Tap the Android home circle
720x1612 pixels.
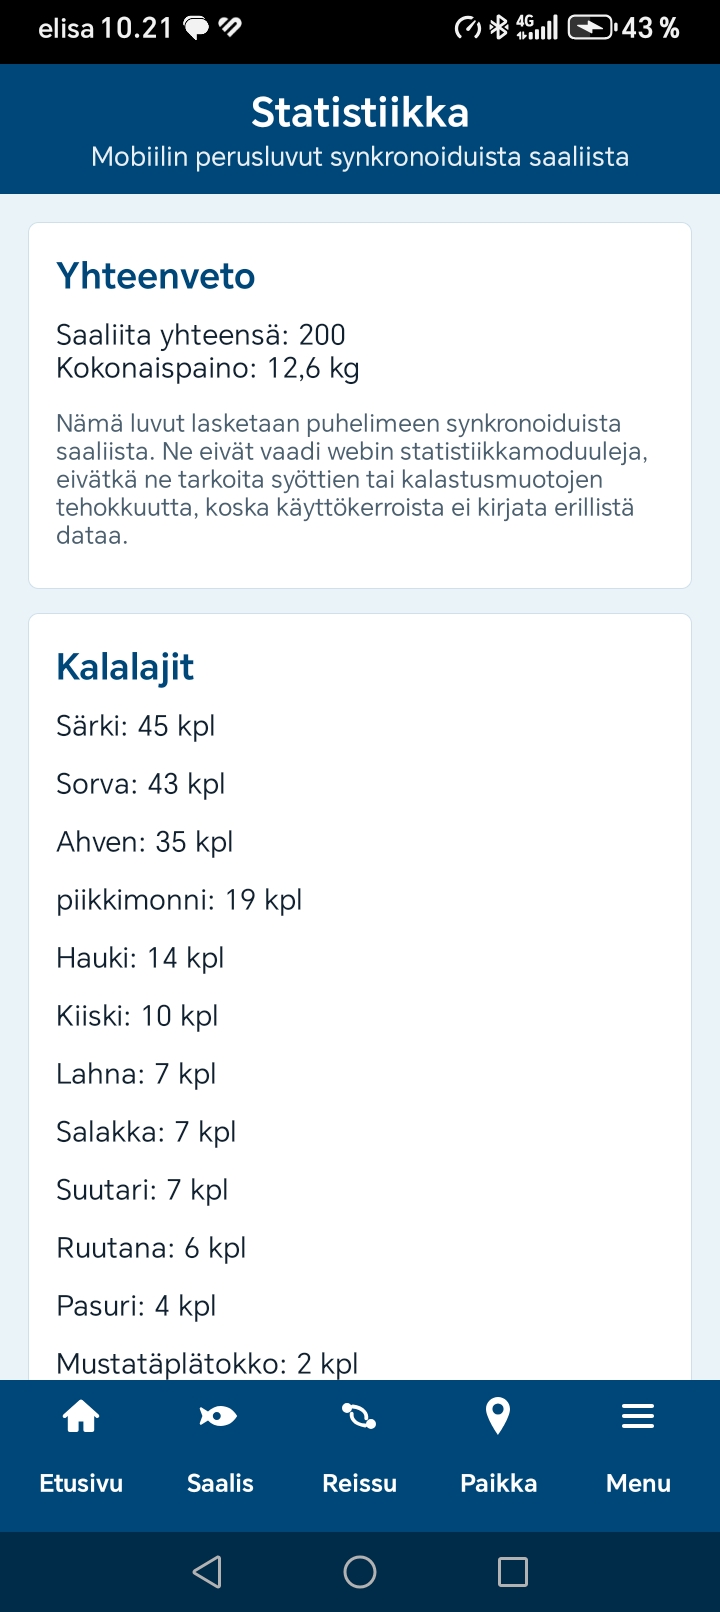pyautogui.click(x=360, y=1572)
